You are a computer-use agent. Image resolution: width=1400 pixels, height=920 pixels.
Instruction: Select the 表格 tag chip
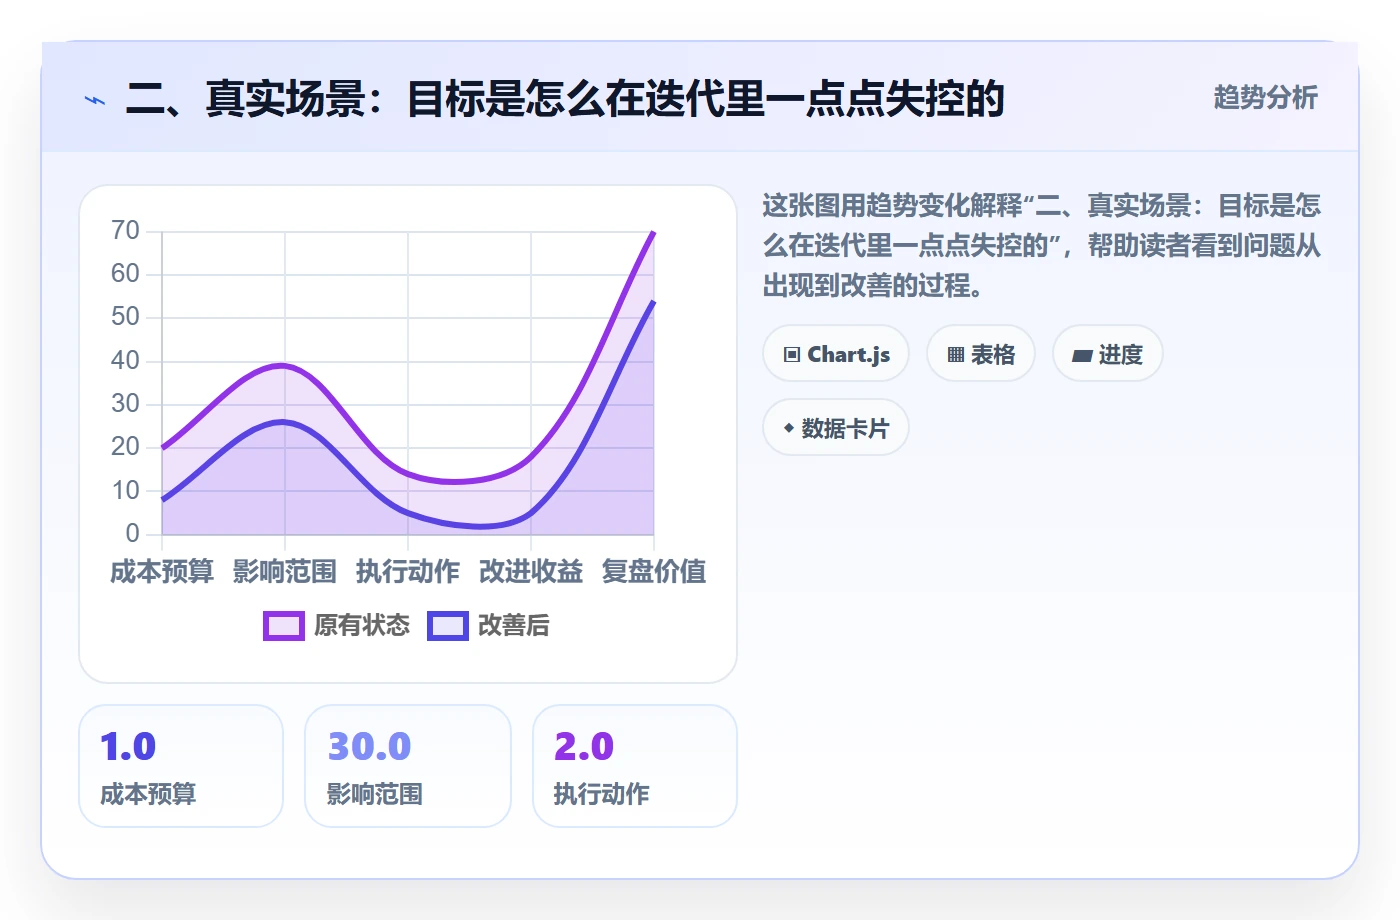(x=981, y=354)
